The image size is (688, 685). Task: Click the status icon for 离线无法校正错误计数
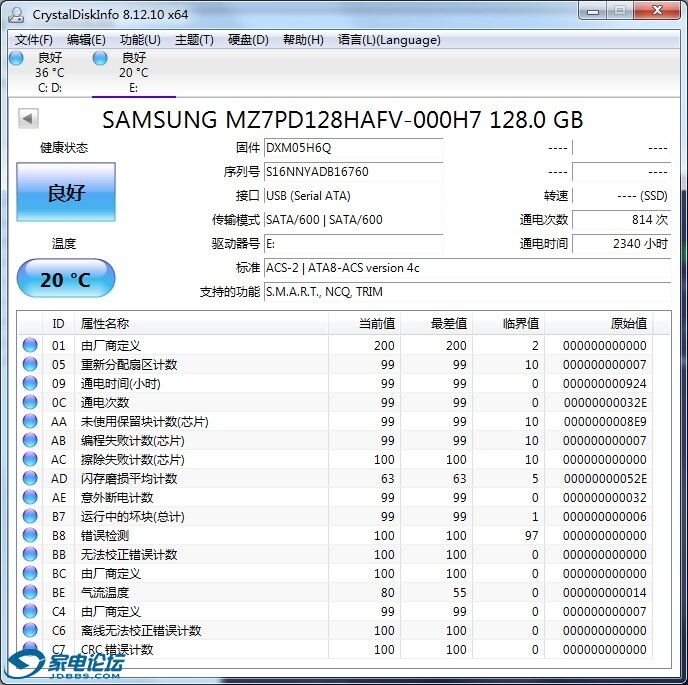[x=30, y=630]
